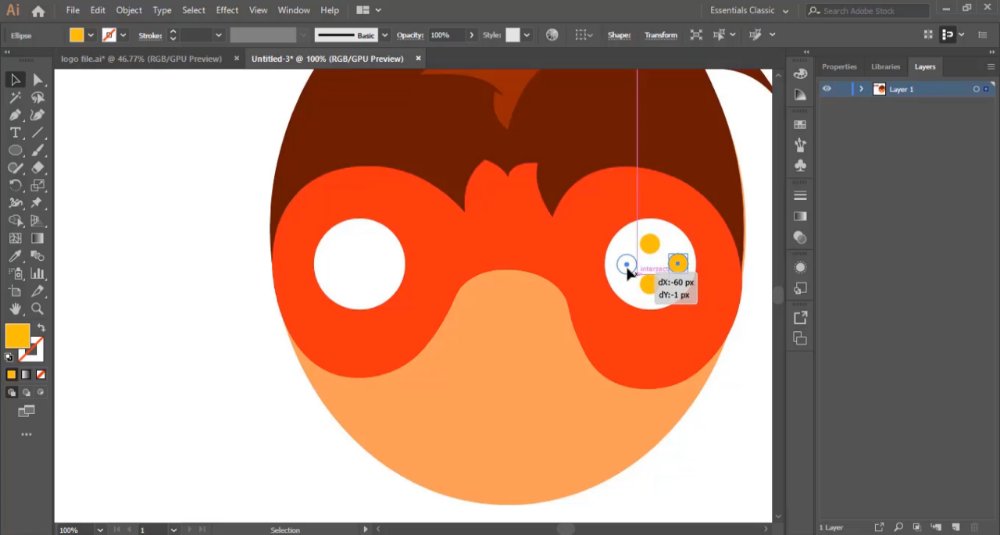Viewport: 1000px width, 535px height.
Task: Choose the Magic Wand tool
Action: [15, 98]
